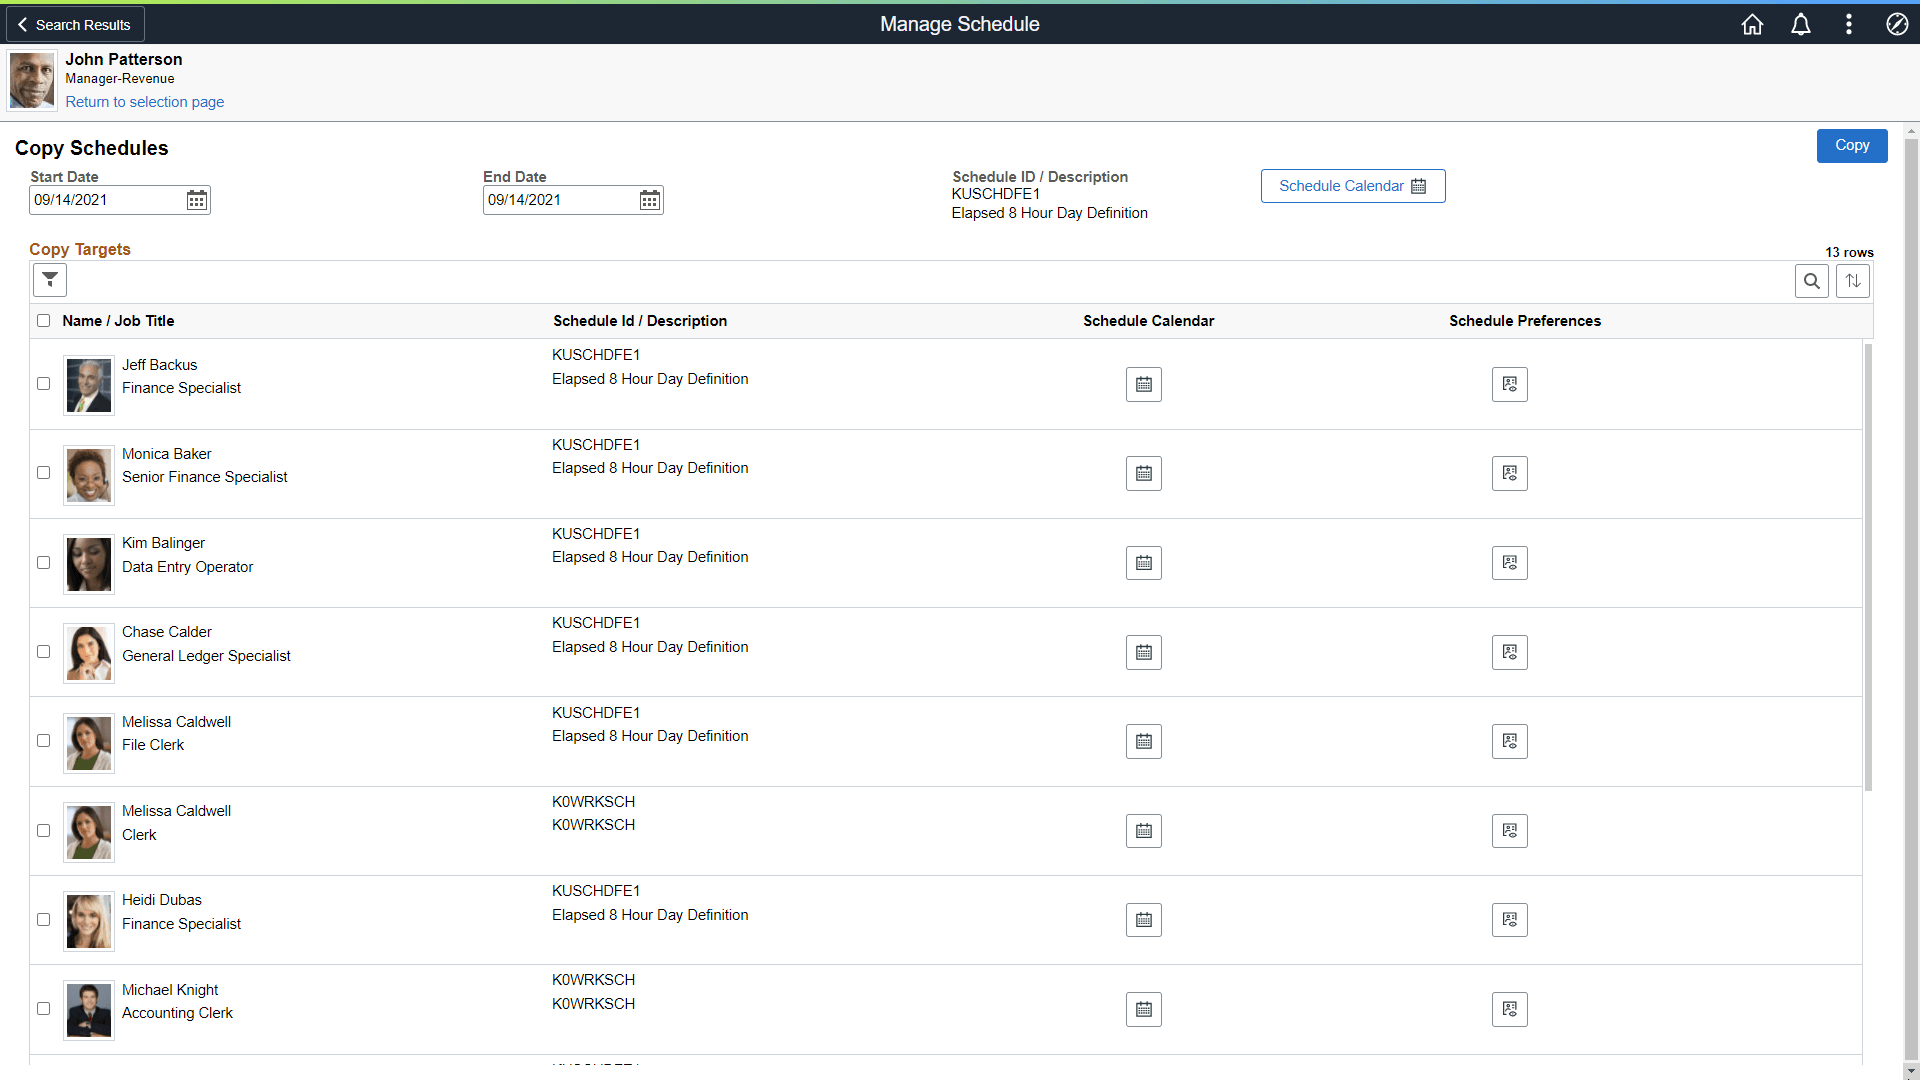Select the checkbox for Heidi Dubas
This screenshot has height=1080, width=1920.
(x=43, y=919)
